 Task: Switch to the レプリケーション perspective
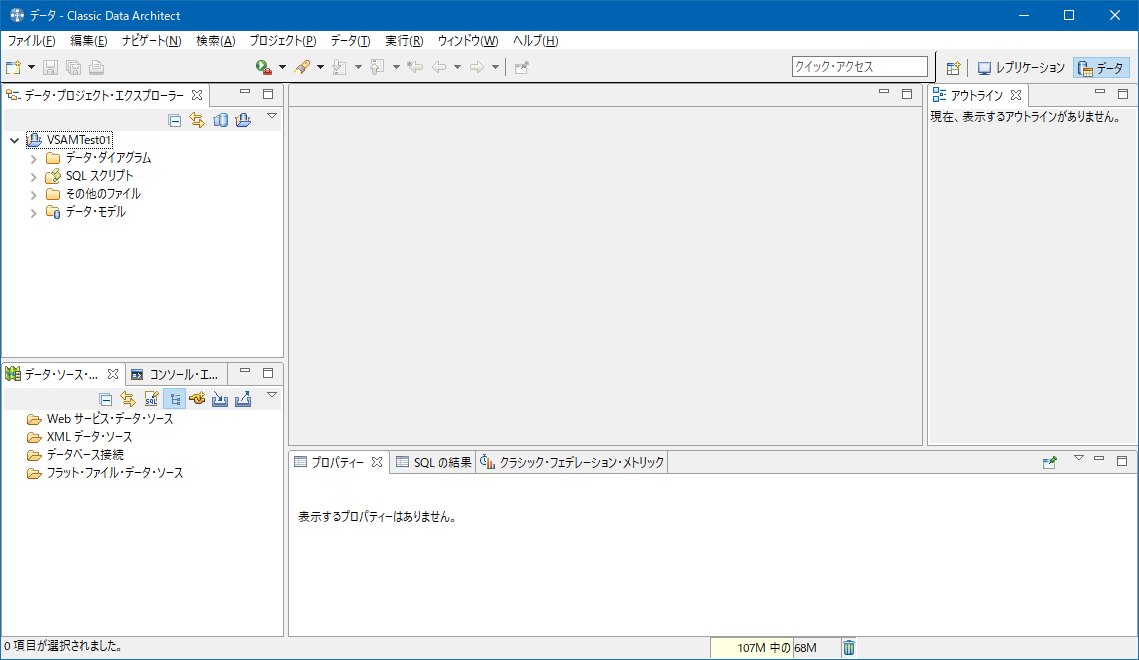pos(1021,68)
